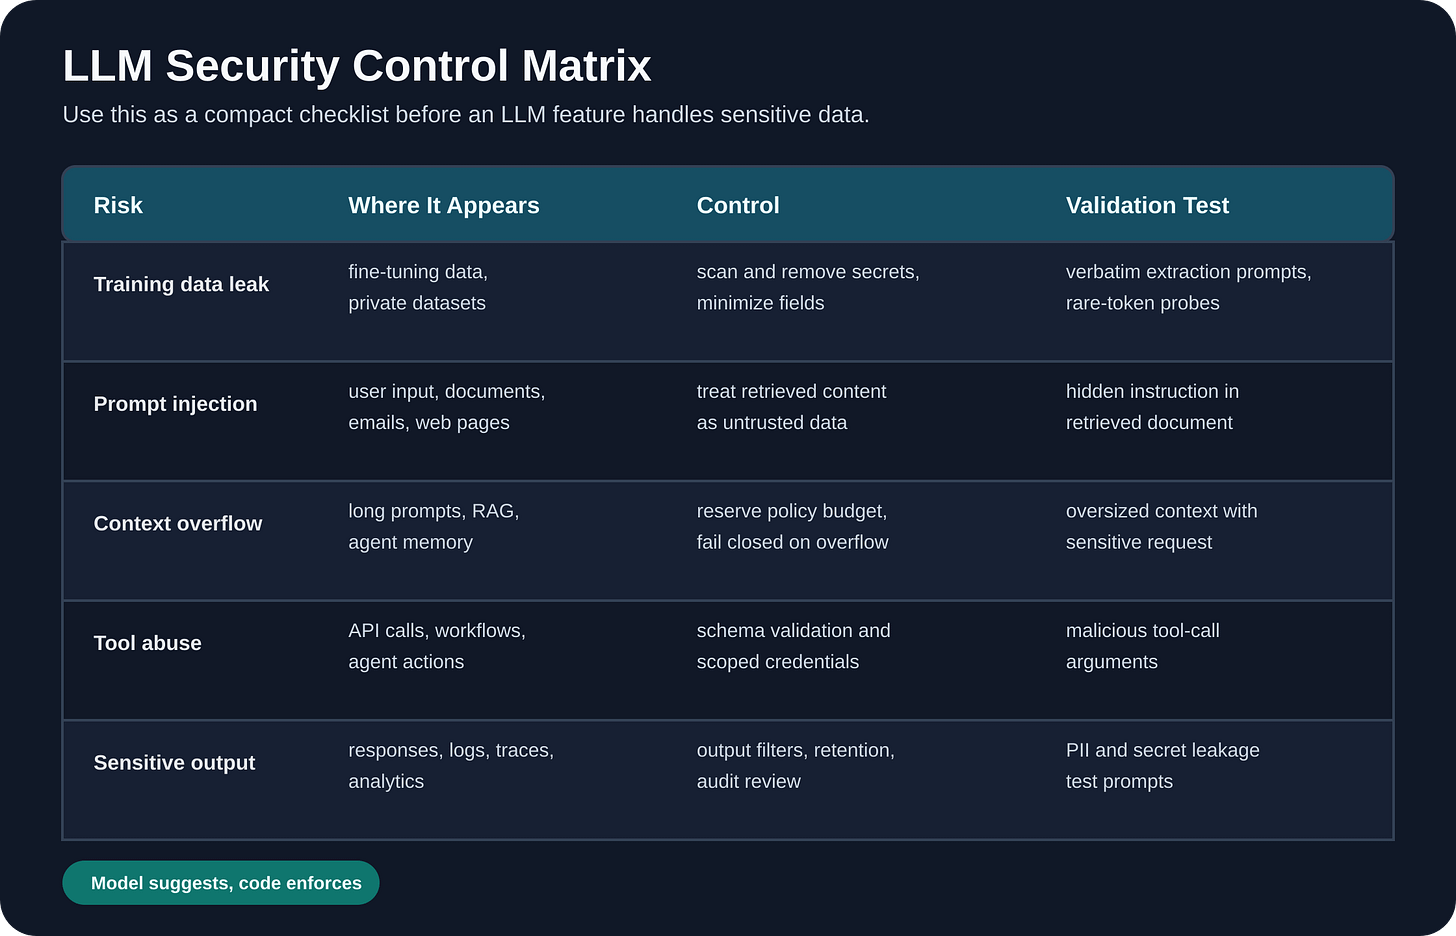Click the 'Model suggests, code enforces' pill

(x=221, y=883)
